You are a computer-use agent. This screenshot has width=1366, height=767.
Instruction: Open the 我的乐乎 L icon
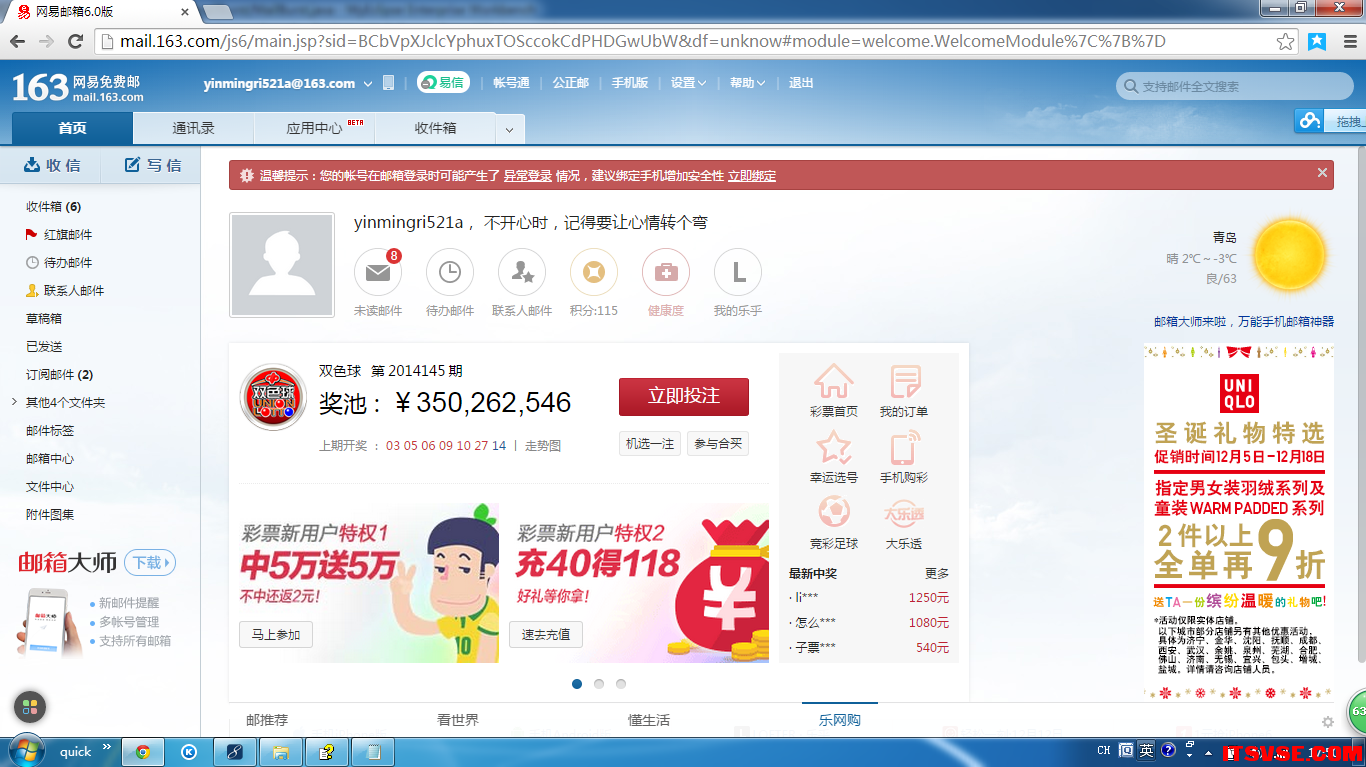click(x=738, y=272)
